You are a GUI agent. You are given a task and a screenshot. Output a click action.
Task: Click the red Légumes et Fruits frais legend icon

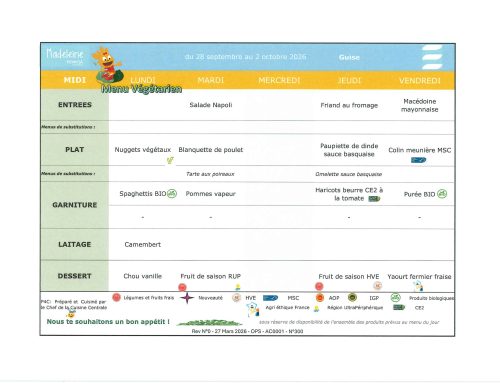116,298
